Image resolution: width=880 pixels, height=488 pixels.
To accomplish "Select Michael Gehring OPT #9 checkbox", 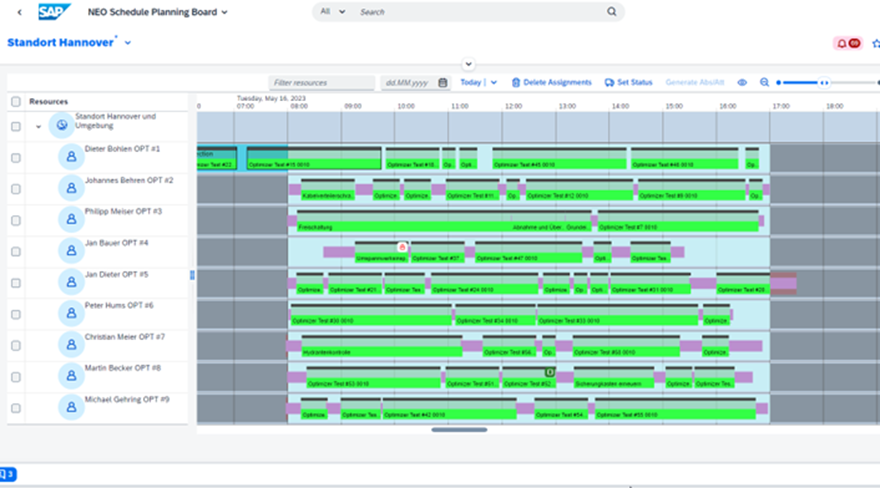I will [16, 408].
